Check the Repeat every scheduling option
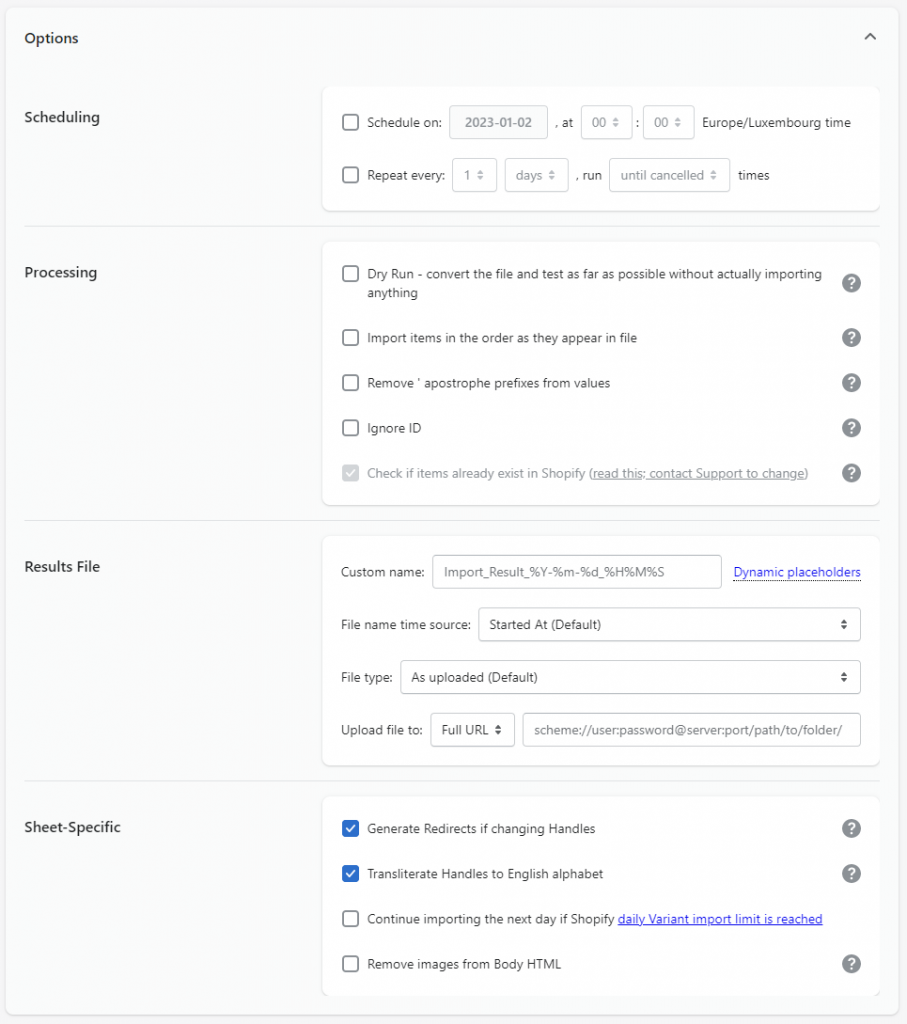The height and width of the screenshot is (1024, 907). (351, 175)
